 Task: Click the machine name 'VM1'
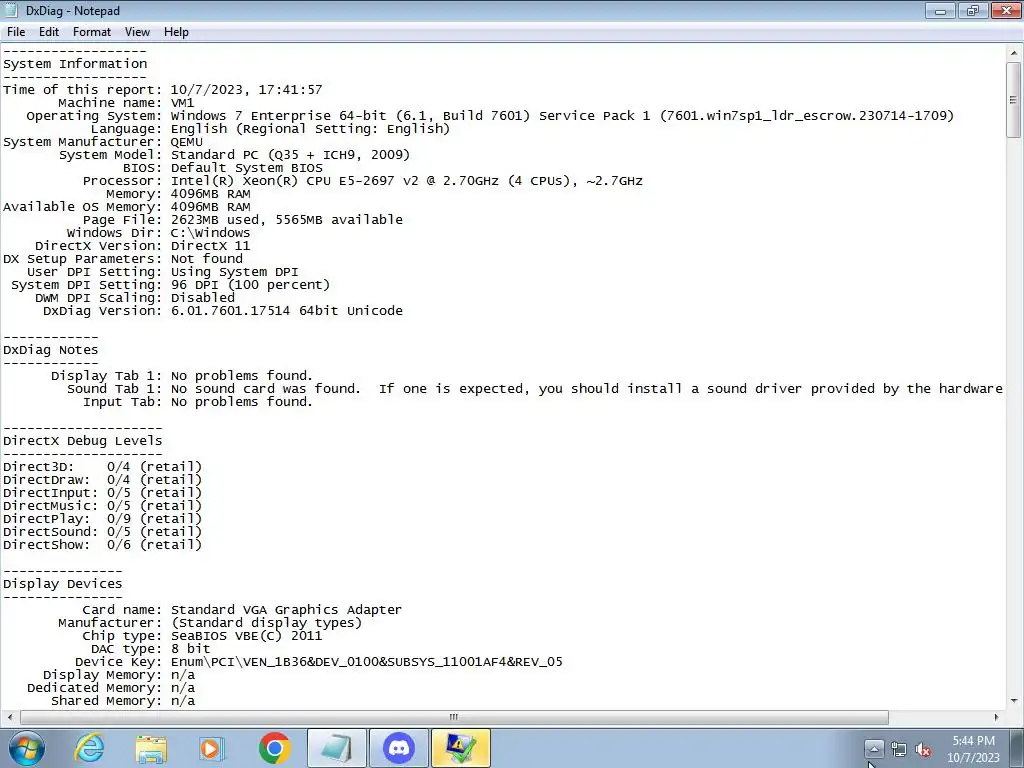pyautogui.click(x=182, y=103)
